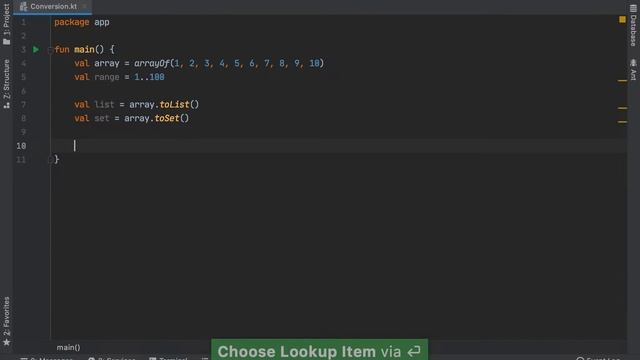Viewport: 640px width, 360px height.
Task: Click the Ant build panel icon
Action: click(633, 62)
